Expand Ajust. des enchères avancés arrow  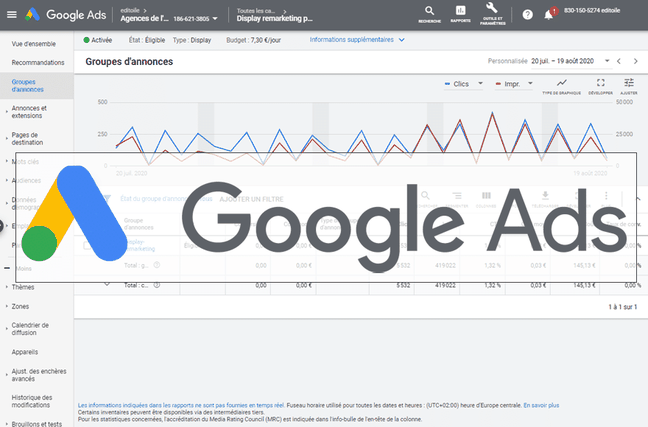7,375
